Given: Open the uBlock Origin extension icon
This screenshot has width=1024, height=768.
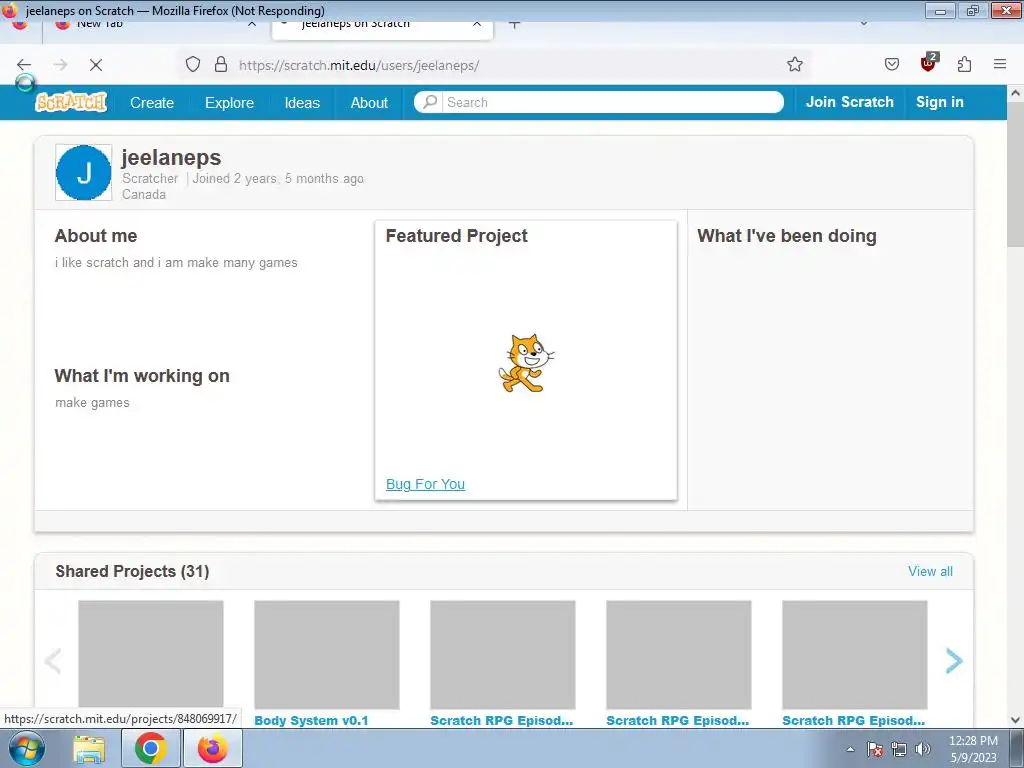Looking at the screenshot, I should click(x=929, y=63).
